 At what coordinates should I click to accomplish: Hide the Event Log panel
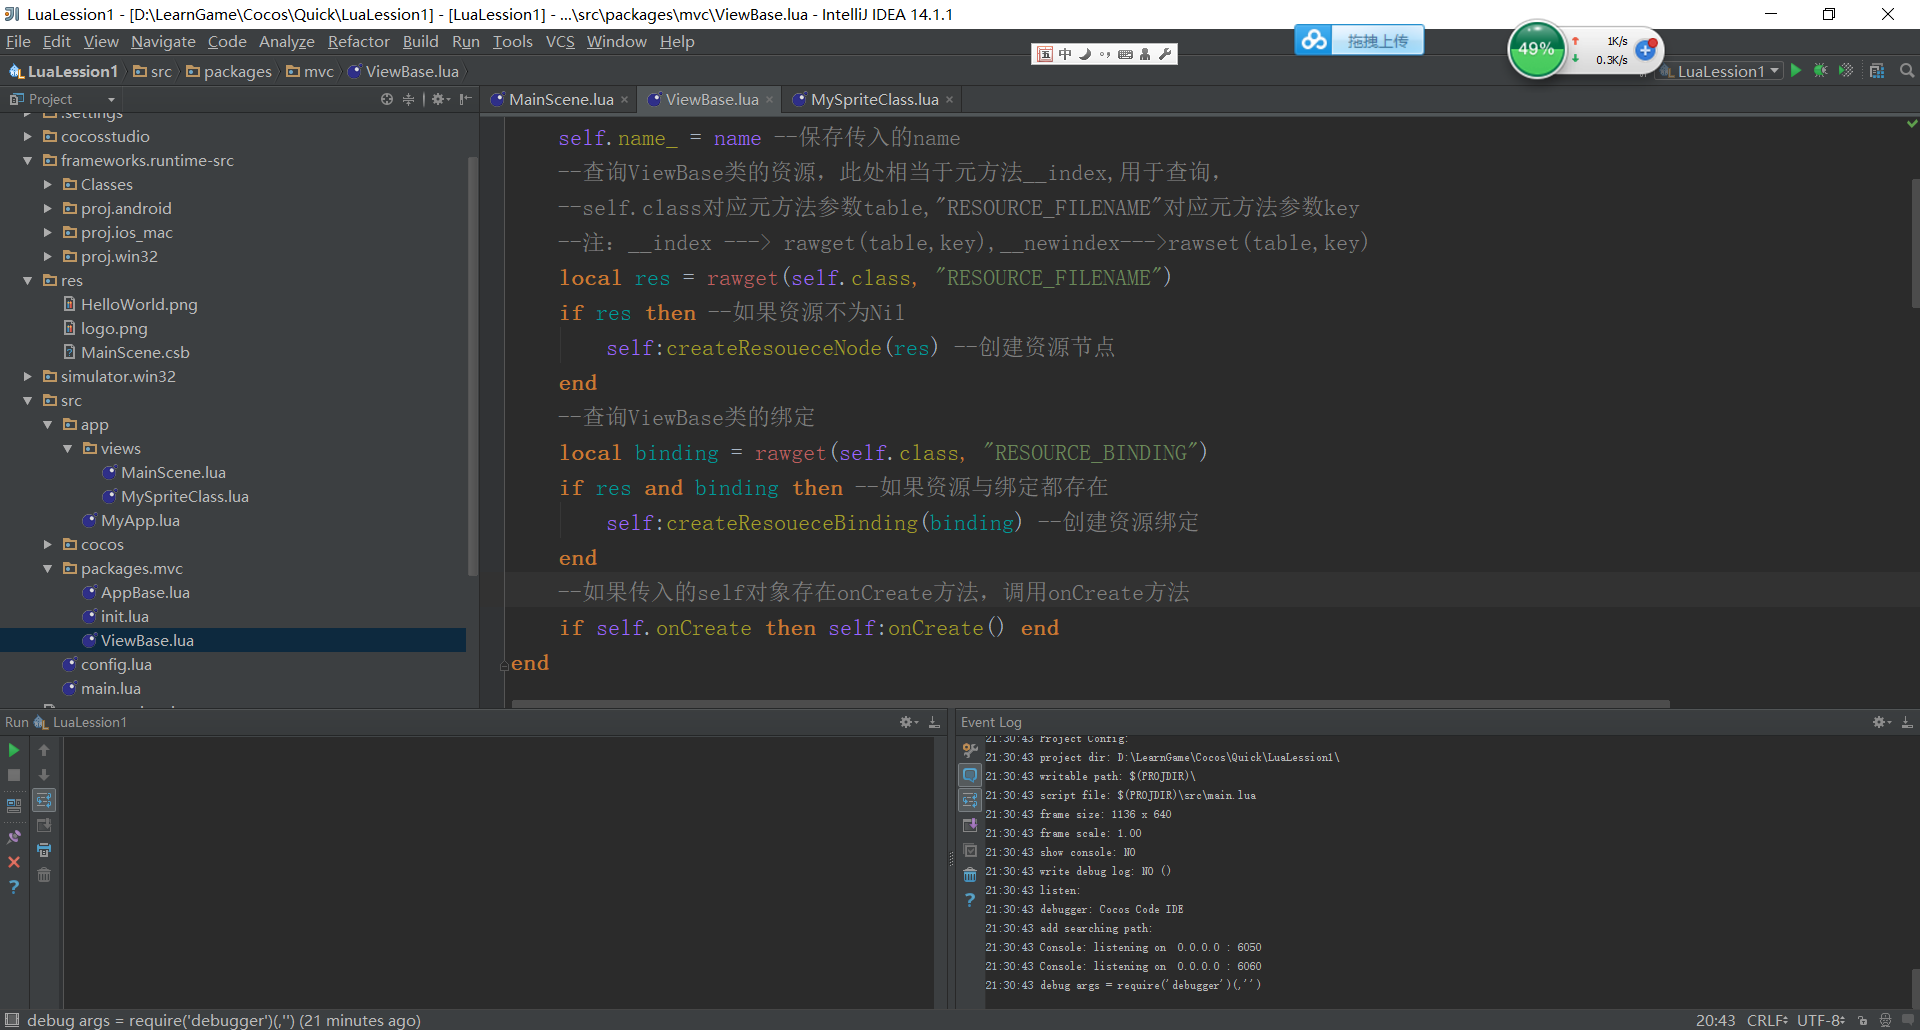[1907, 722]
